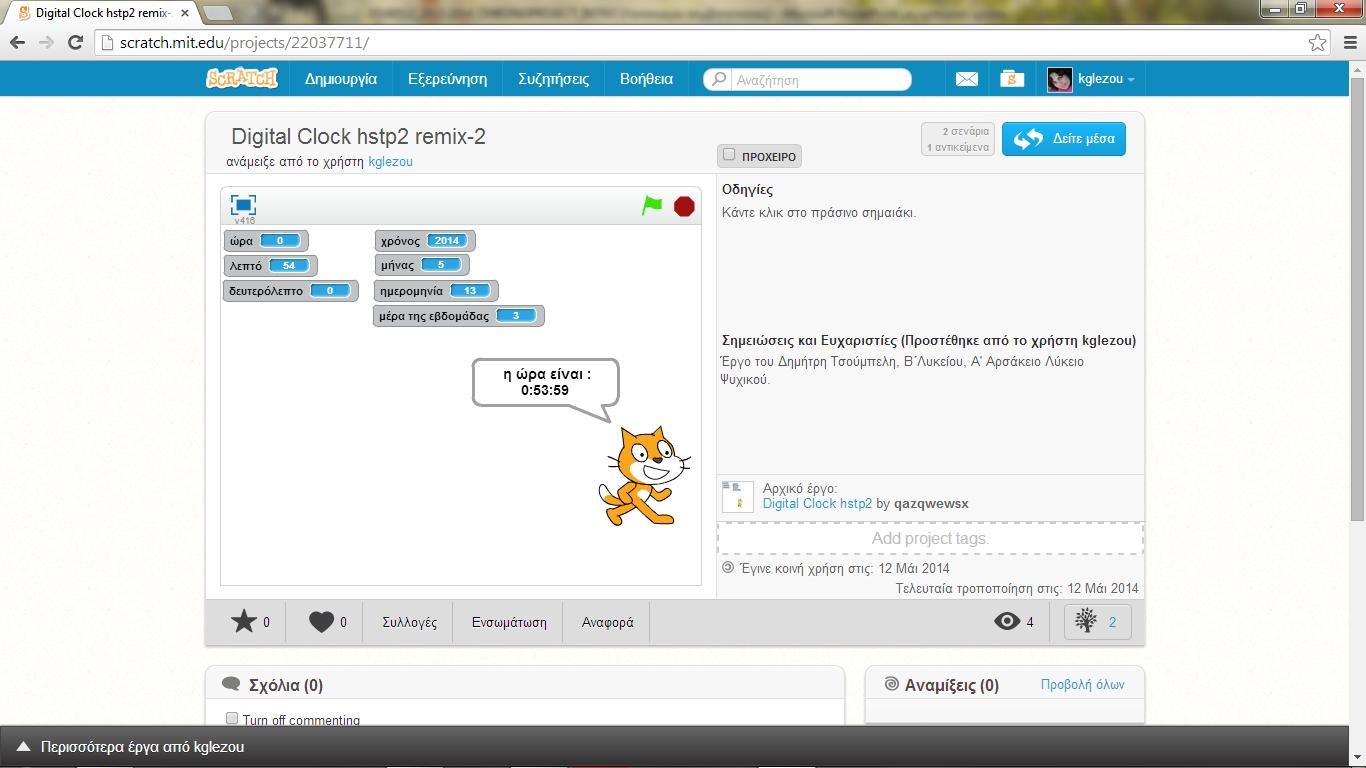Click the eye views icon
Viewport: 1366px width, 768px height.
[1007, 622]
